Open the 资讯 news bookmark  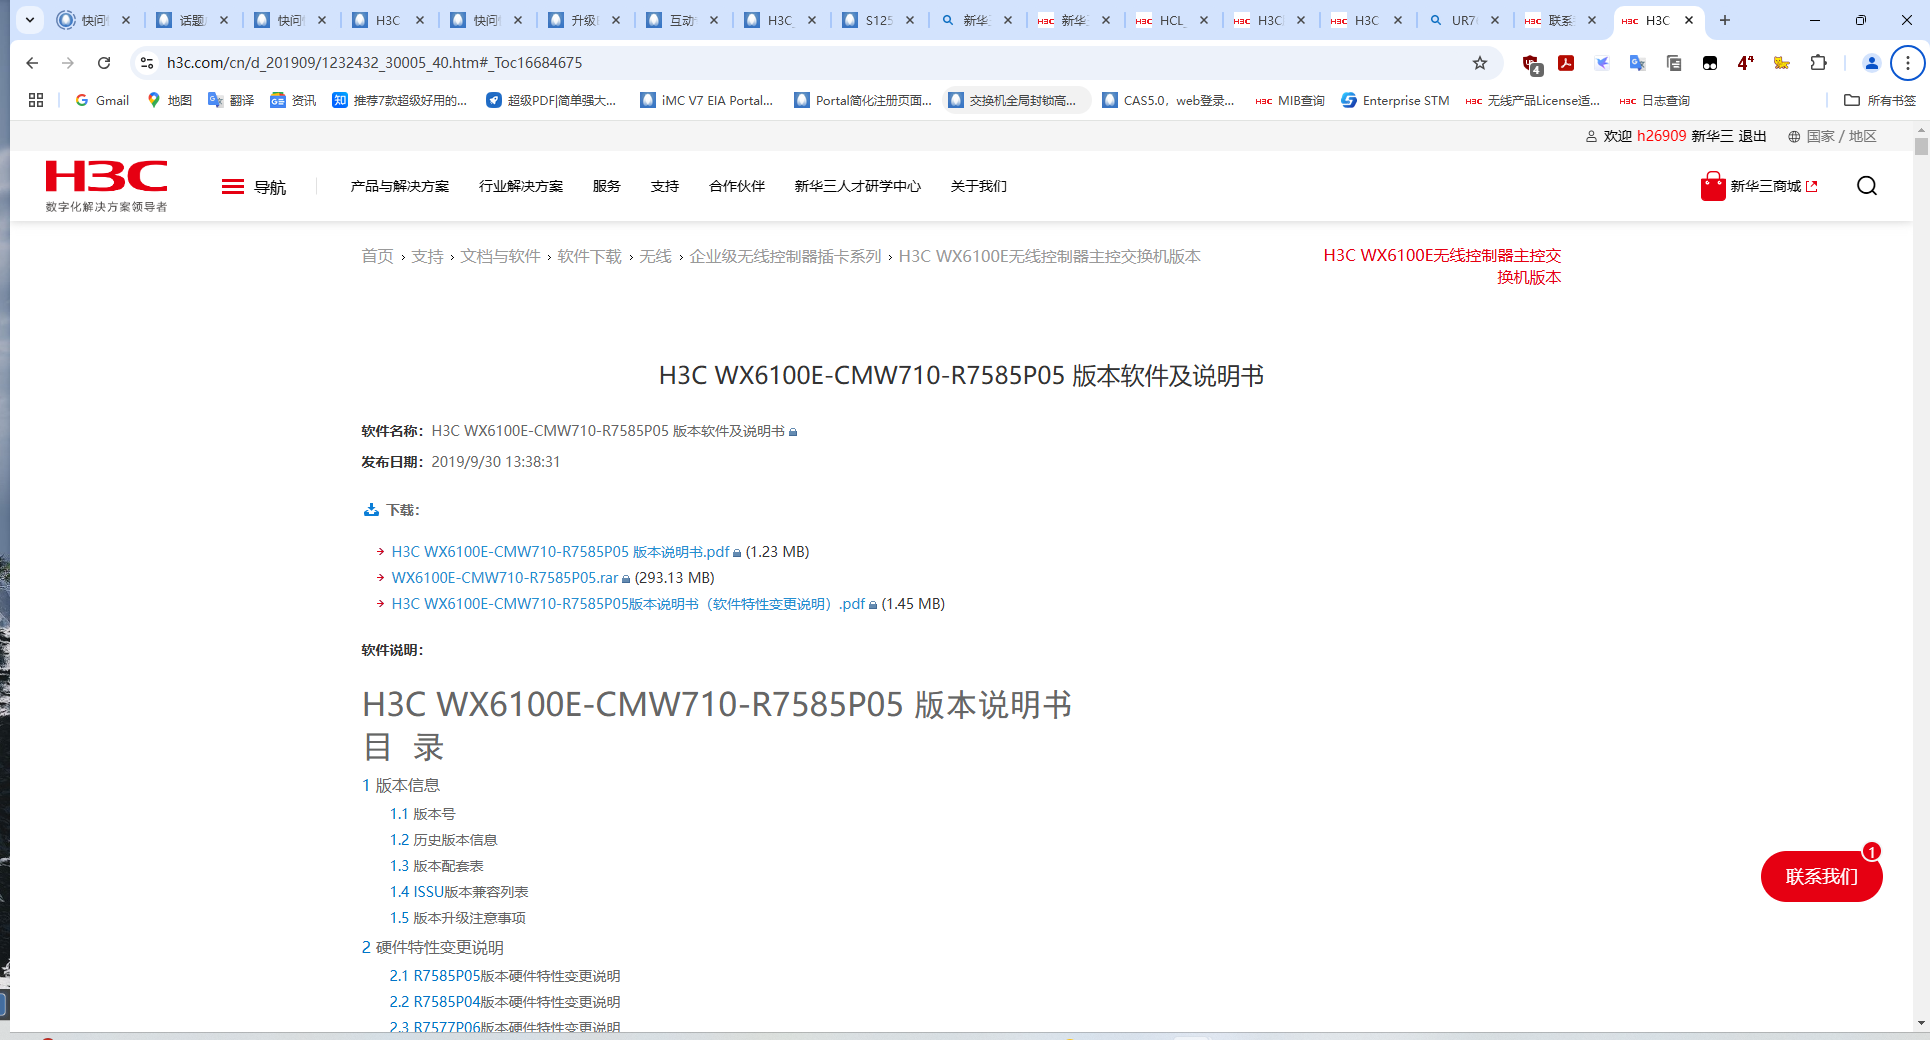tap(293, 100)
